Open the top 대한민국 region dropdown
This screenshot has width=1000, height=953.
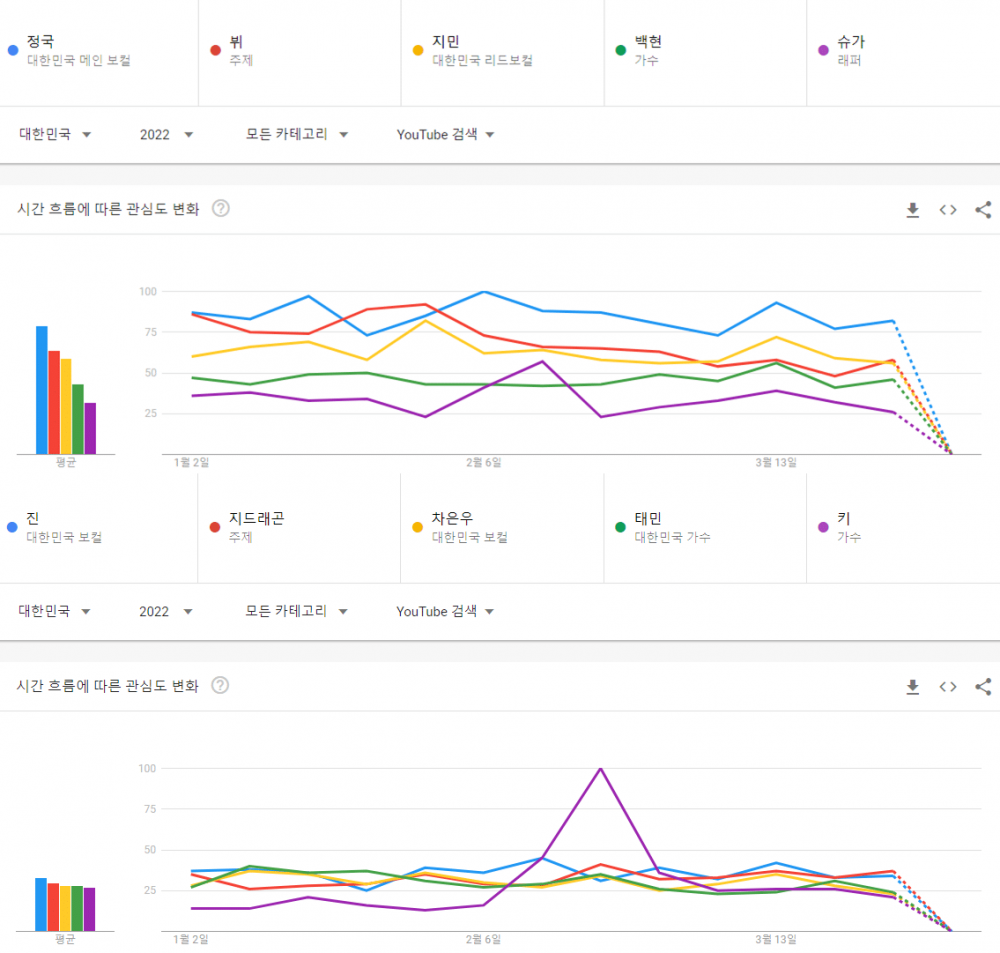[x=56, y=135]
